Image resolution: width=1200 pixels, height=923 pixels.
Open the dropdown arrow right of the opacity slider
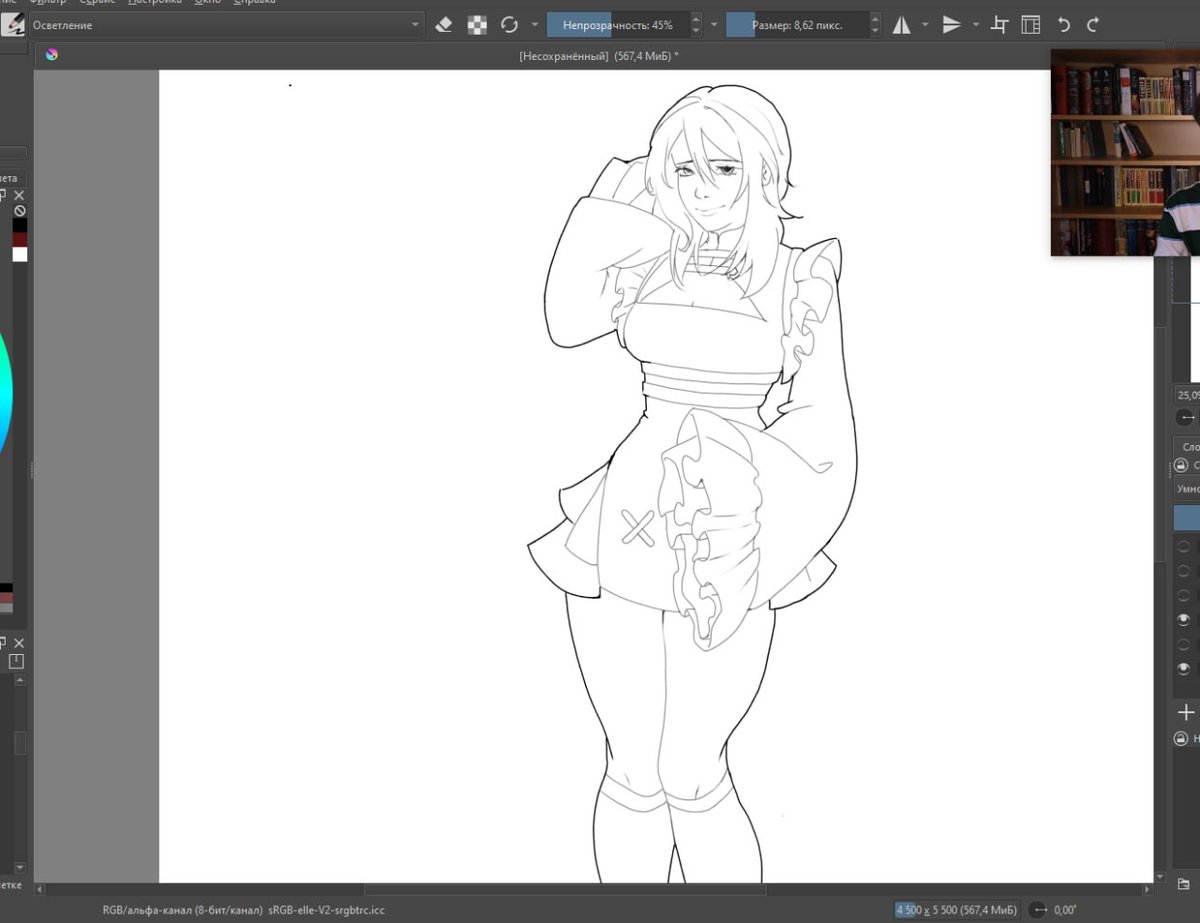(x=713, y=24)
